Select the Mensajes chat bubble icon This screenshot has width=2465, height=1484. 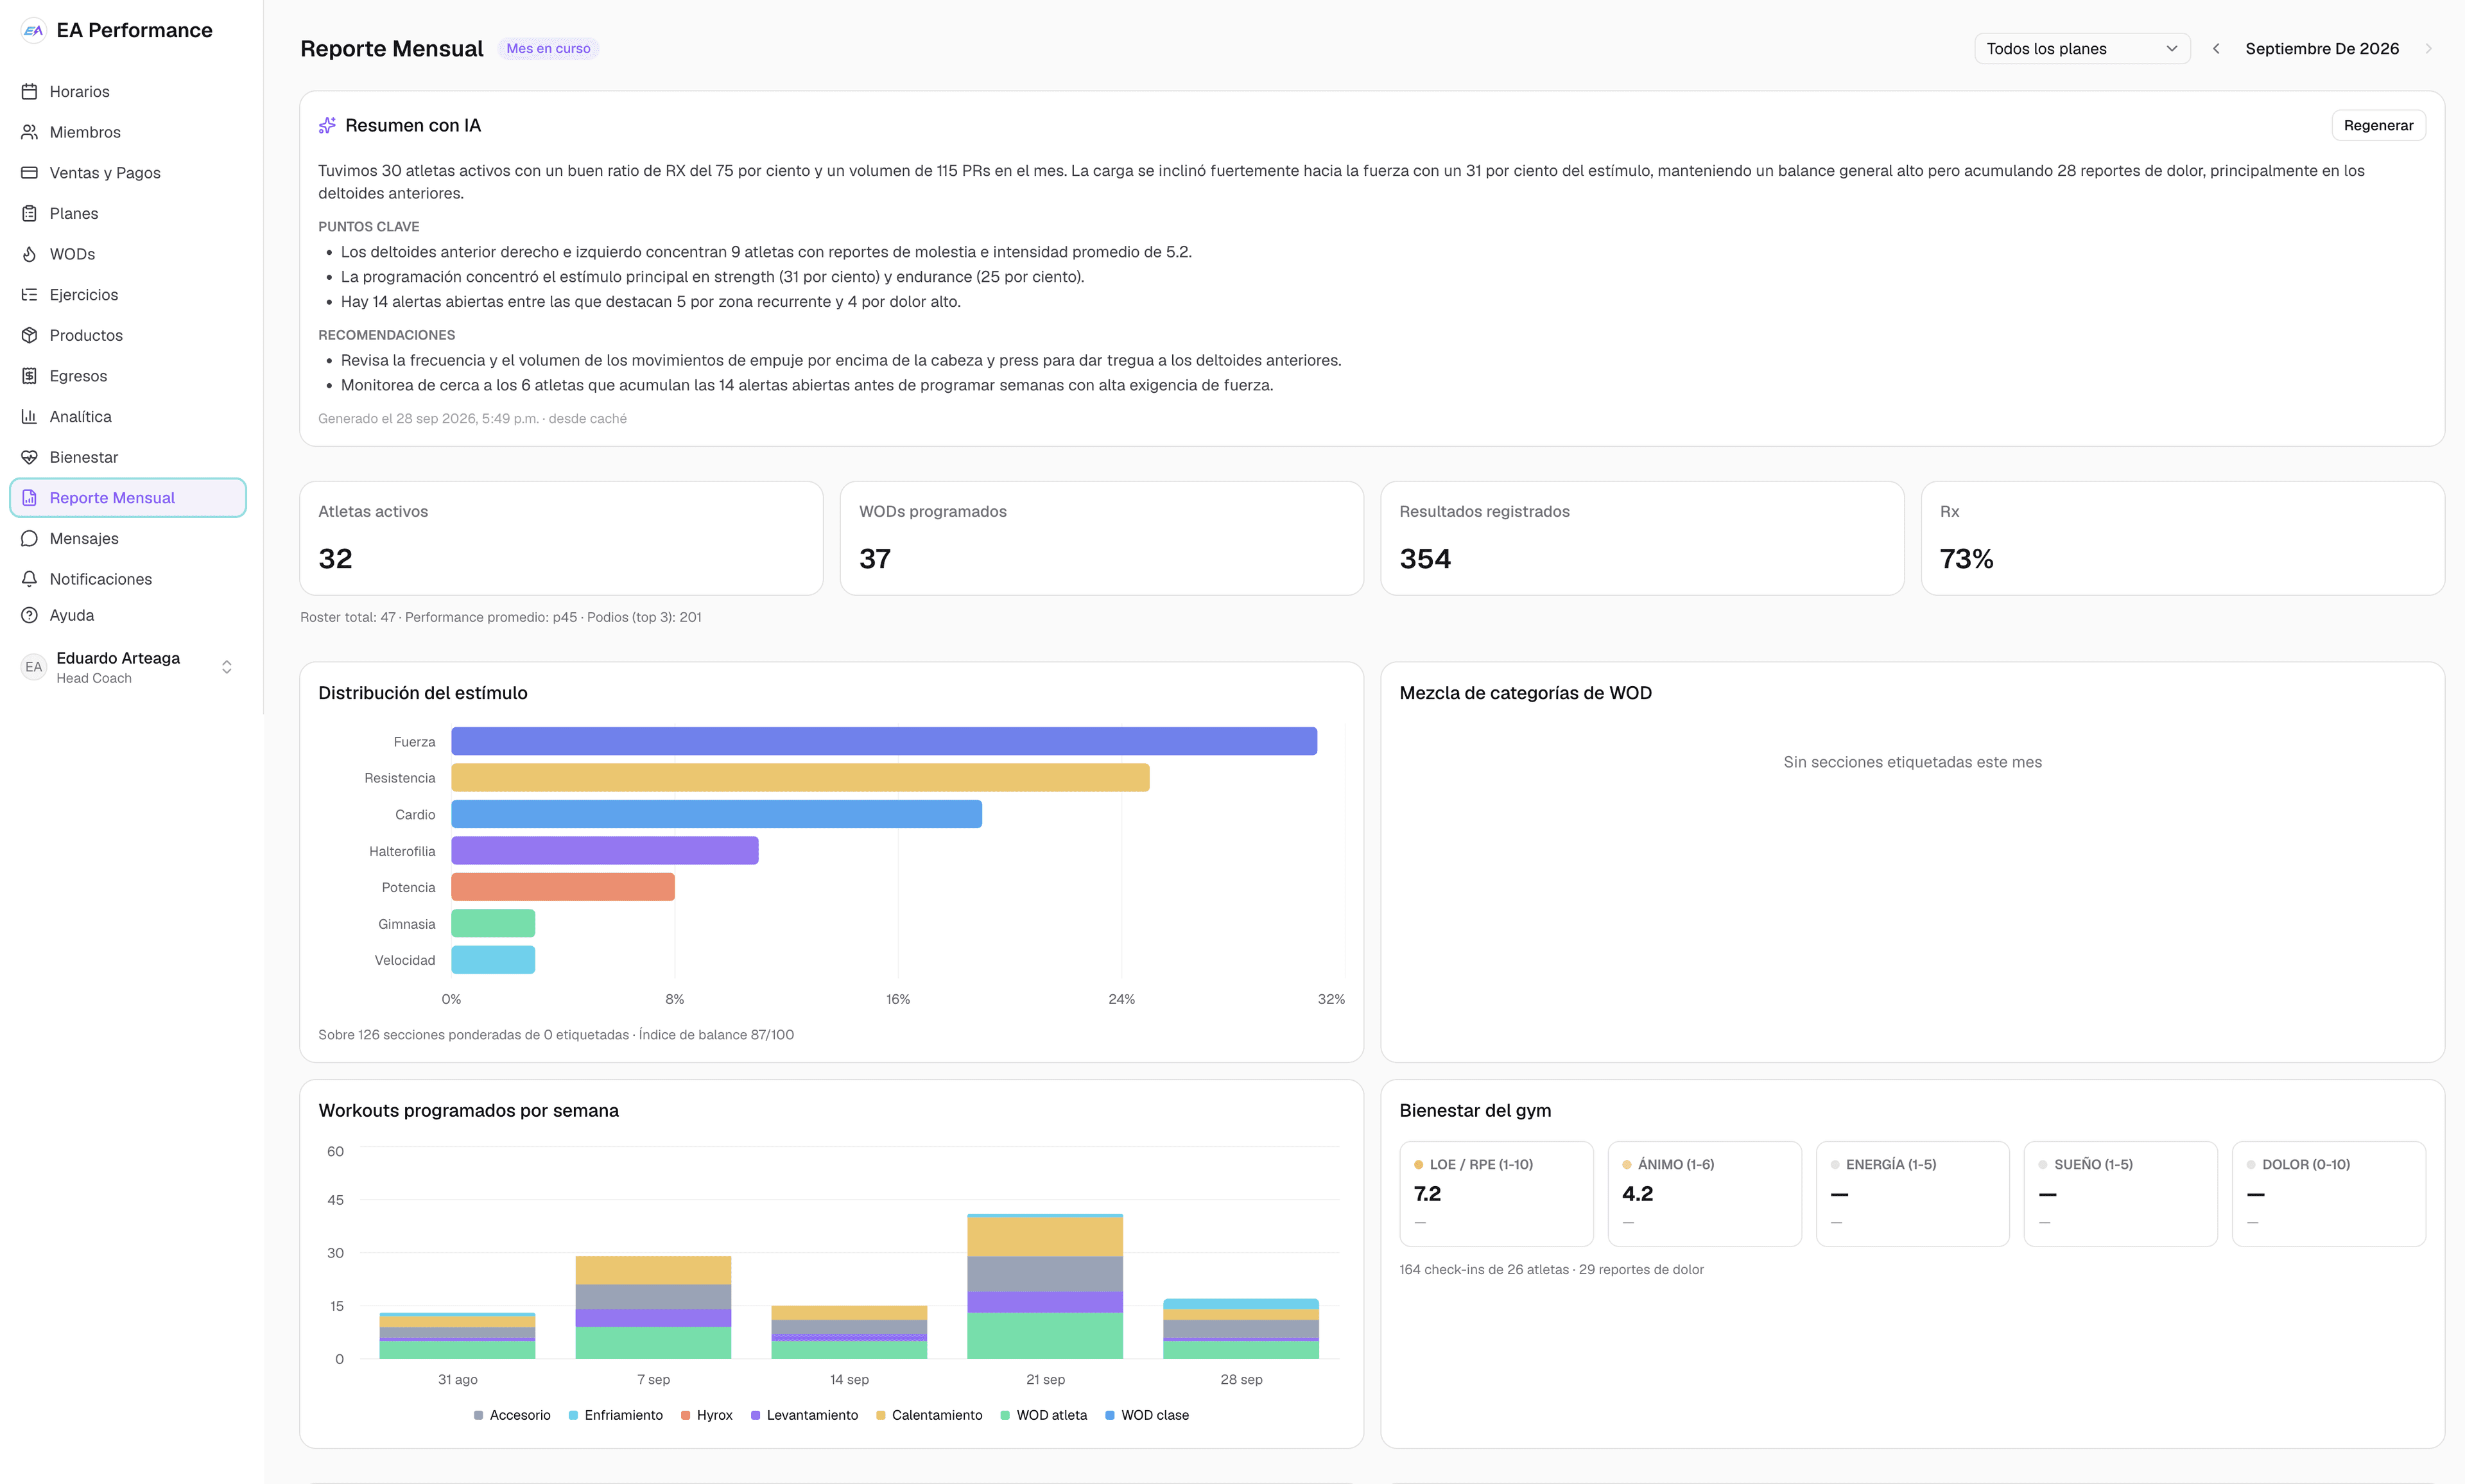[29, 538]
